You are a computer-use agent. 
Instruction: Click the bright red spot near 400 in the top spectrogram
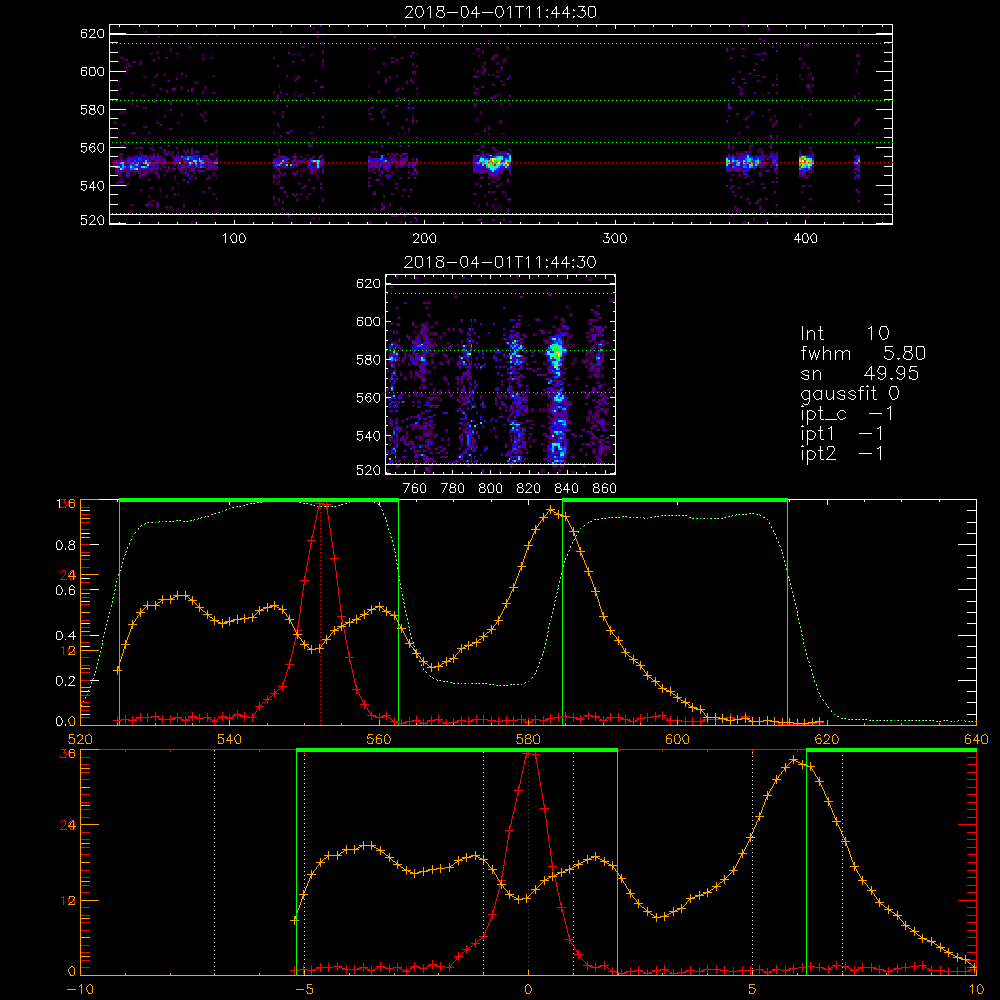click(x=805, y=163)
